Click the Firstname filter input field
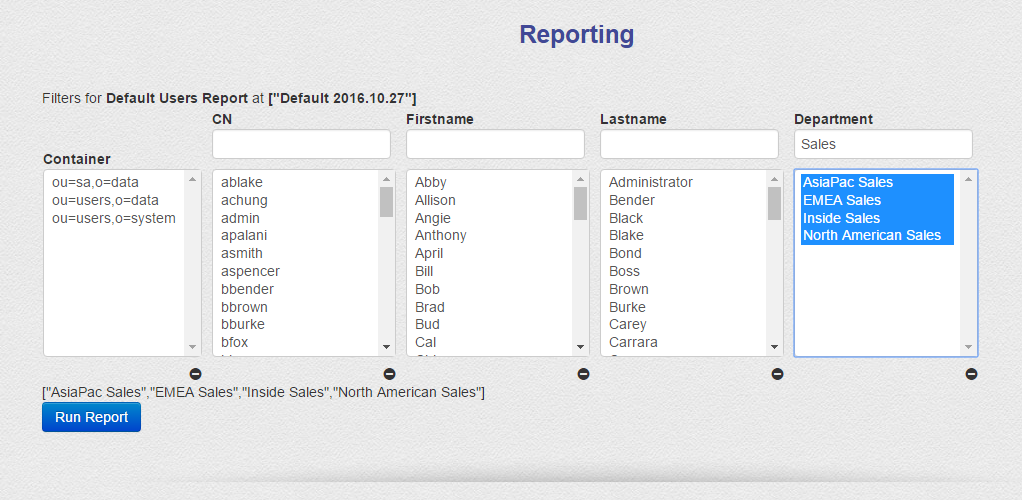Image resolution: width=1022 pixels, height=500 pixels. [x=495, y=144]
